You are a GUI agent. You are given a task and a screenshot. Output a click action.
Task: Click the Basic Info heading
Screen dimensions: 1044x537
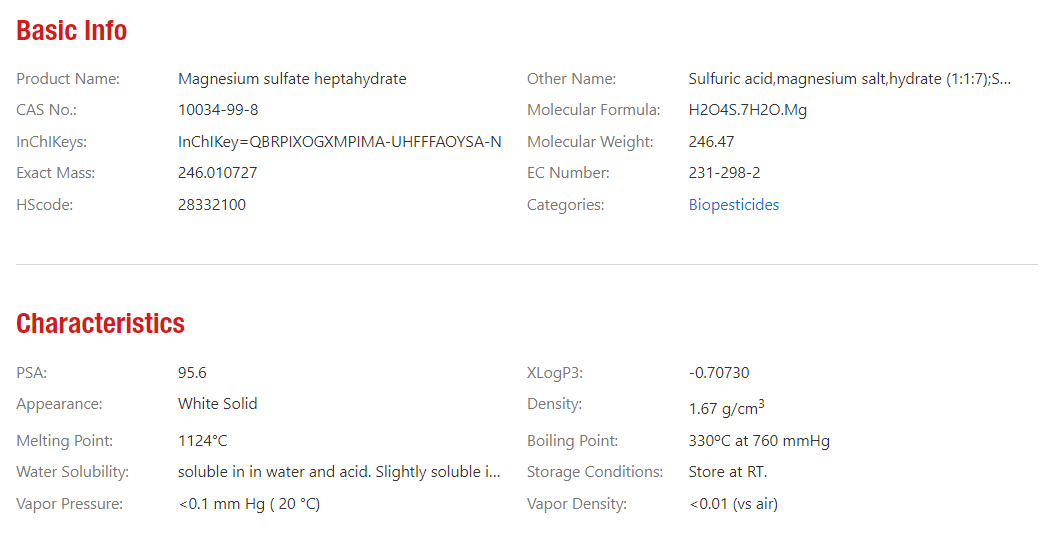point(71,31)
